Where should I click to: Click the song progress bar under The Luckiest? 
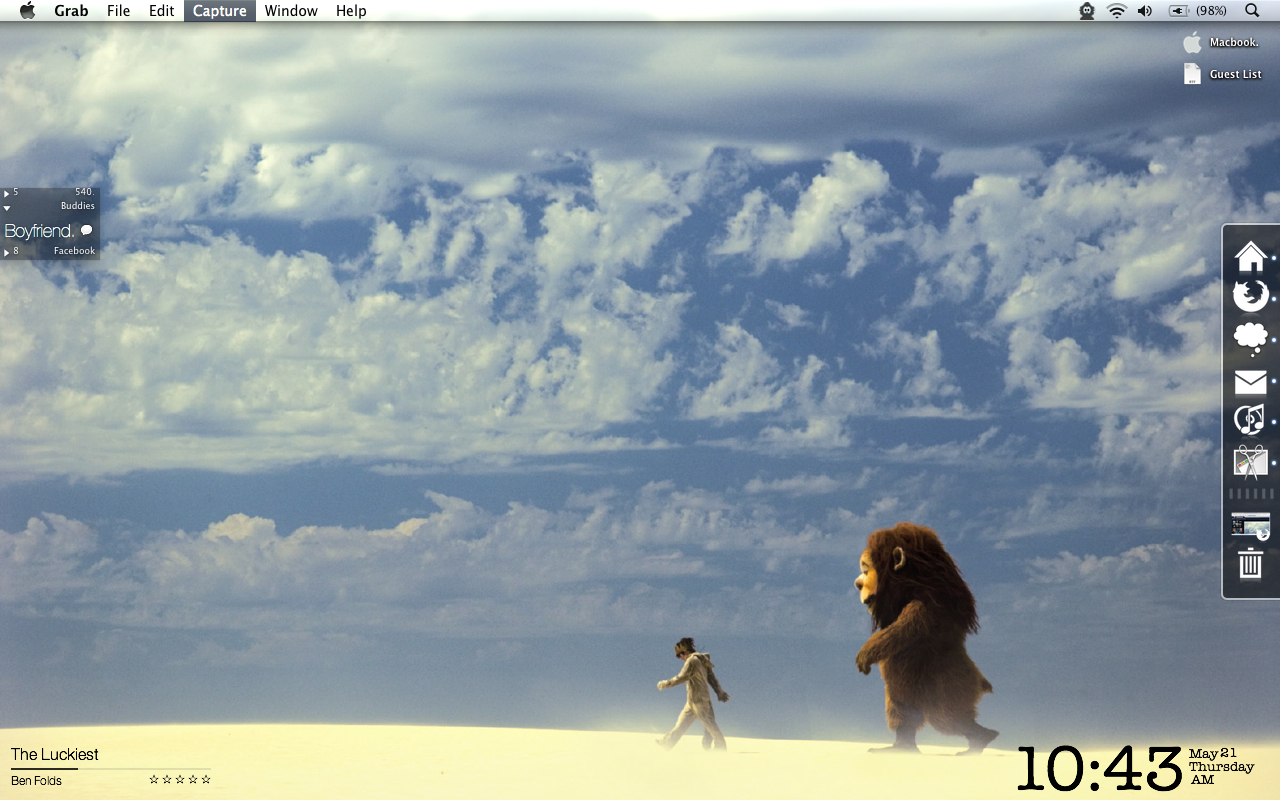click(110, 769)
